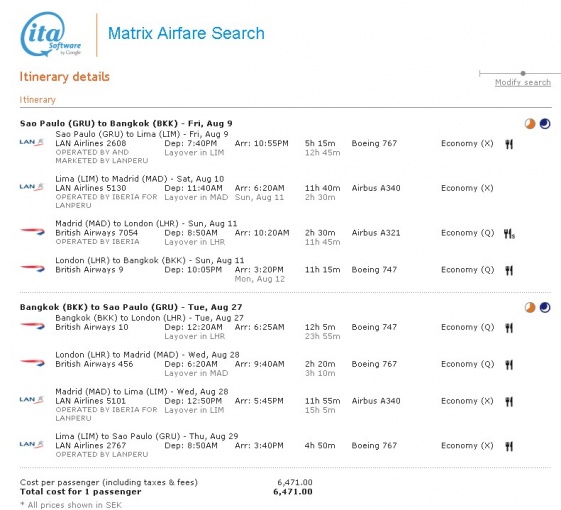Click the Cost per passenger line

166,482
